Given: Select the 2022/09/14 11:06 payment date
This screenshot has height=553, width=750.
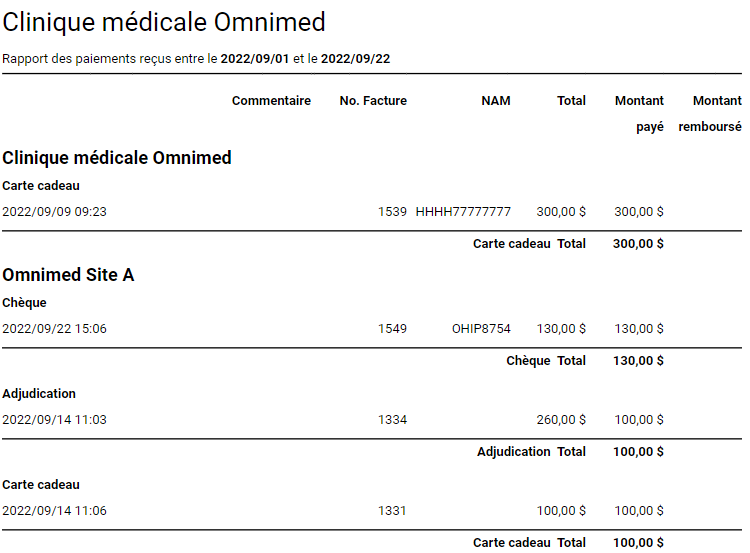Looking at the screenshot, I should click(54, 511).
